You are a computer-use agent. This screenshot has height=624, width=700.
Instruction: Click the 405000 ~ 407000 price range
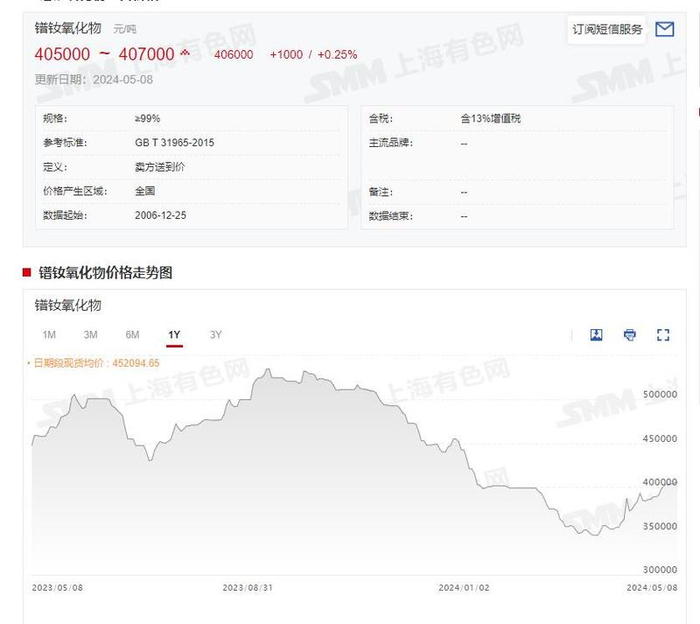(104, 54)
